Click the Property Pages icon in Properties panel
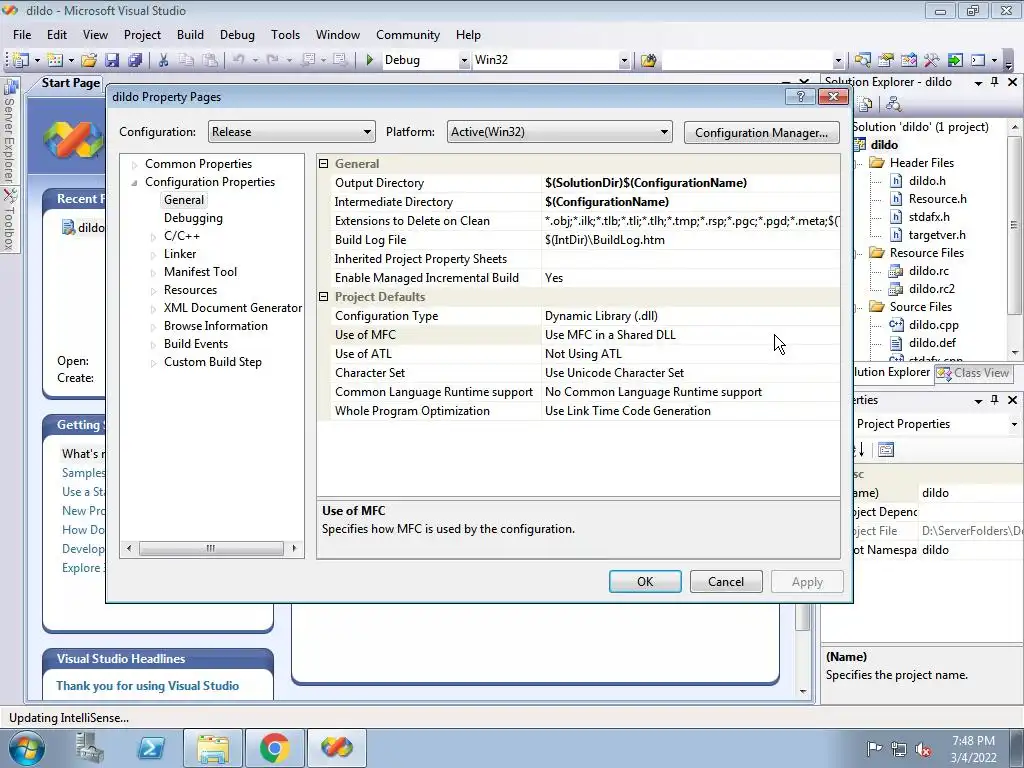Screen dimensions: 1024x768 click(886, 449)
